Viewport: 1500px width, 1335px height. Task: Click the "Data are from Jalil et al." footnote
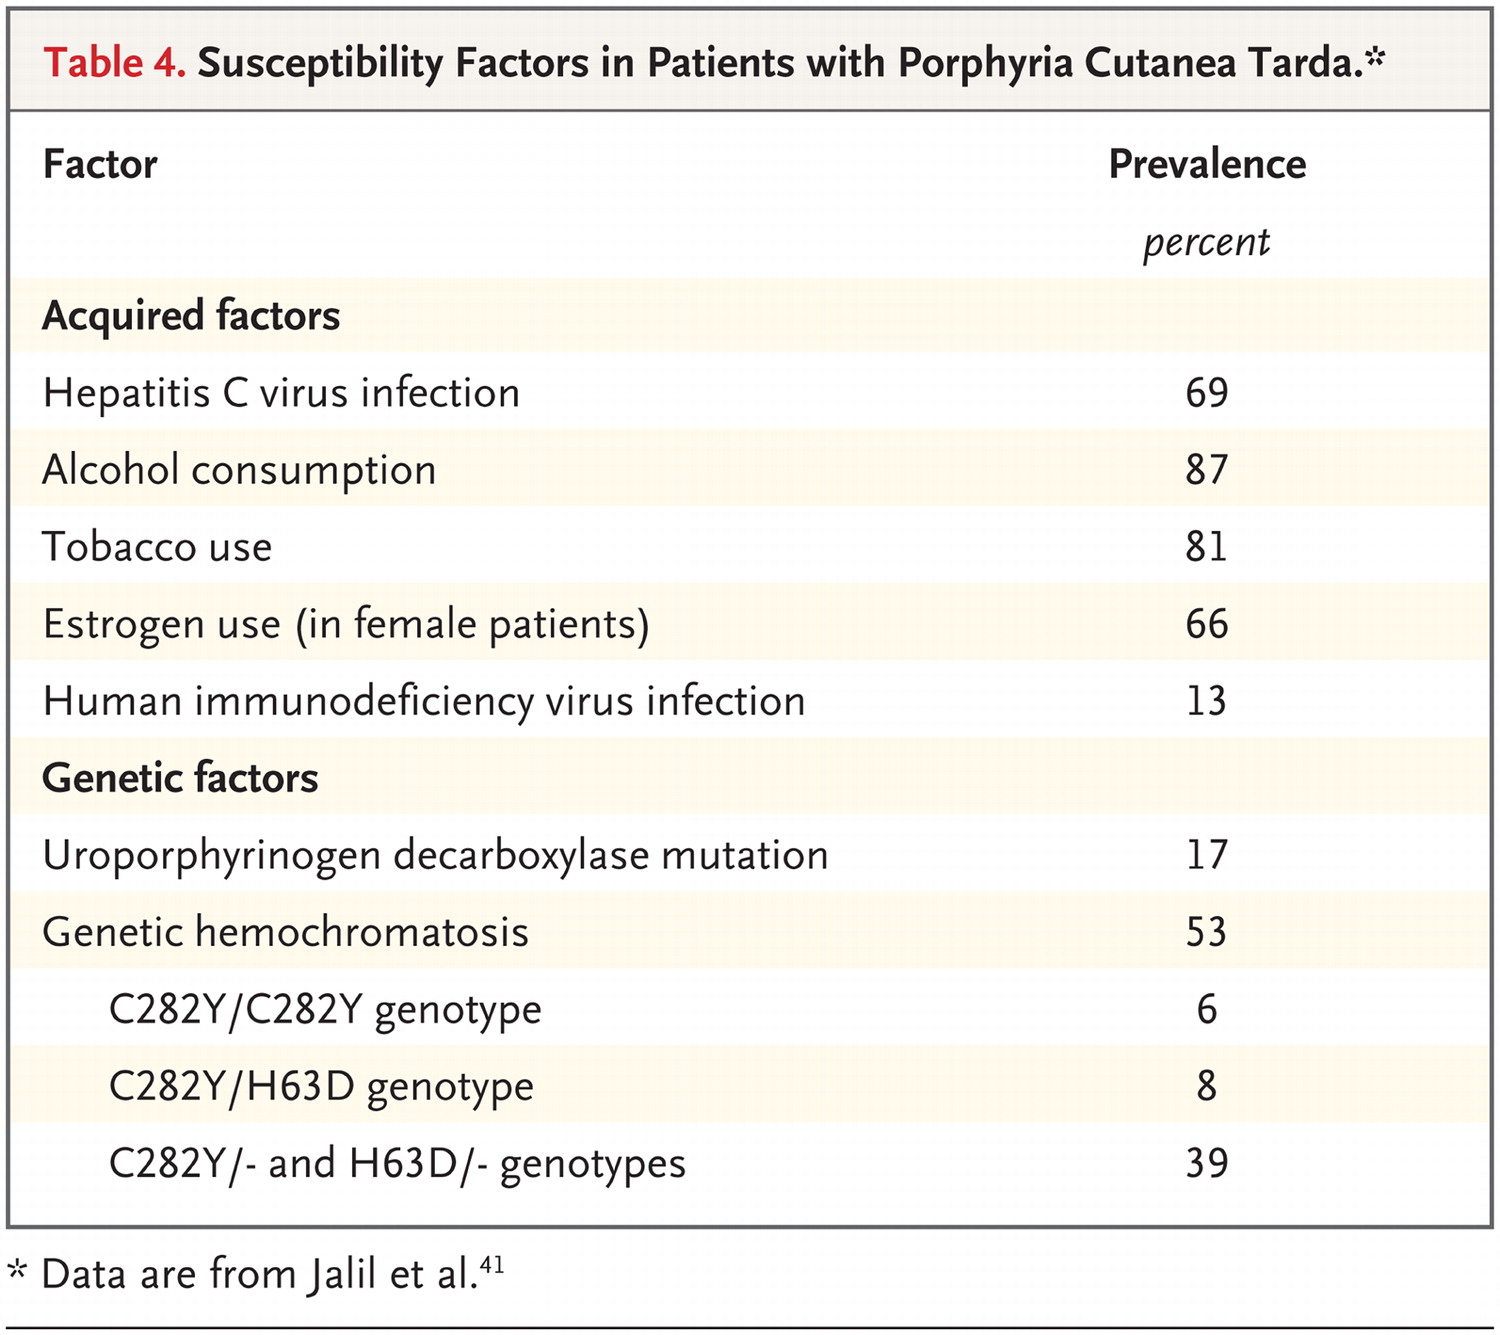coord(258,1275)
